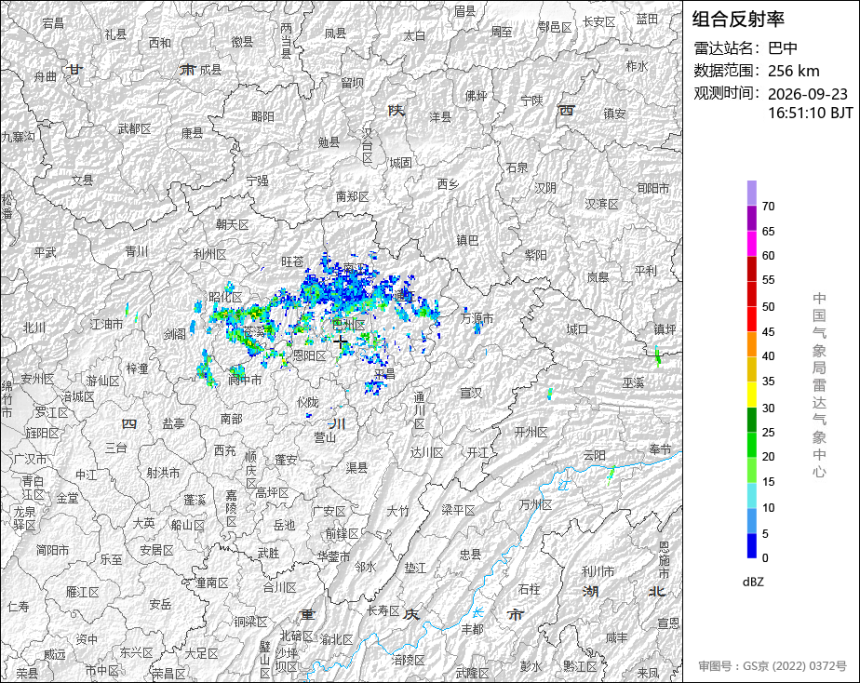Image resolution: width=860 pixels, height=683 pixels.
Task: Click the dBZ unit label under legend
Action: [x=752, y=582]
